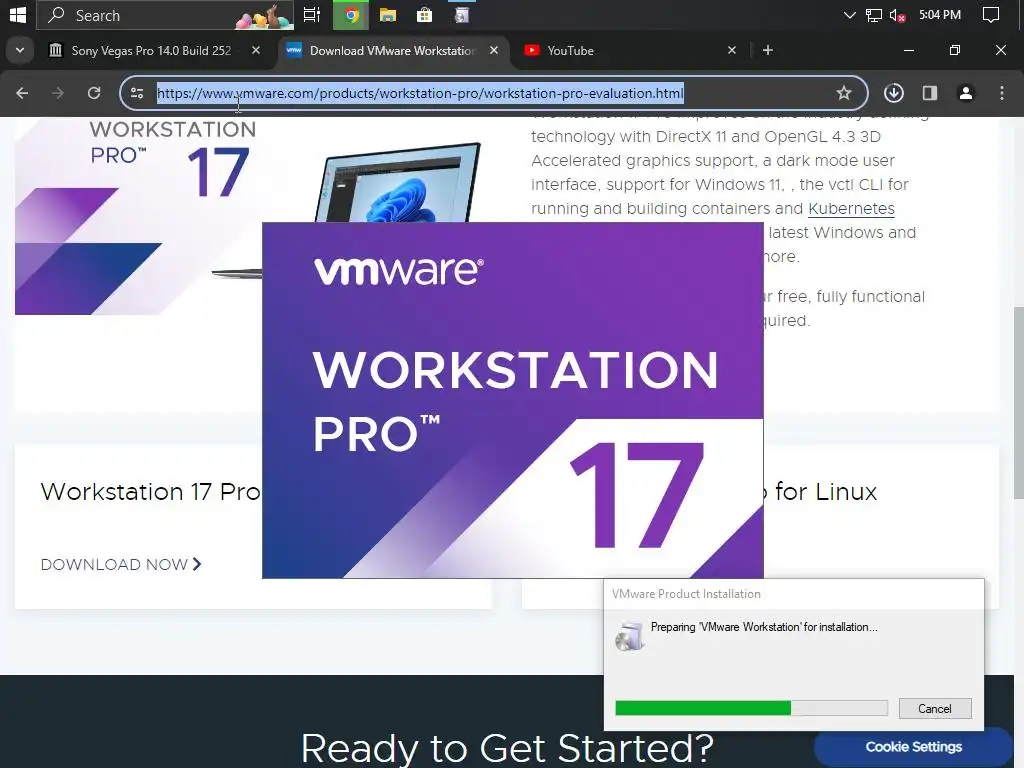Open Chrome downloads icon
Viewport: 1024px width, 768px height.
pyautogui.click(x=894, y=93)
